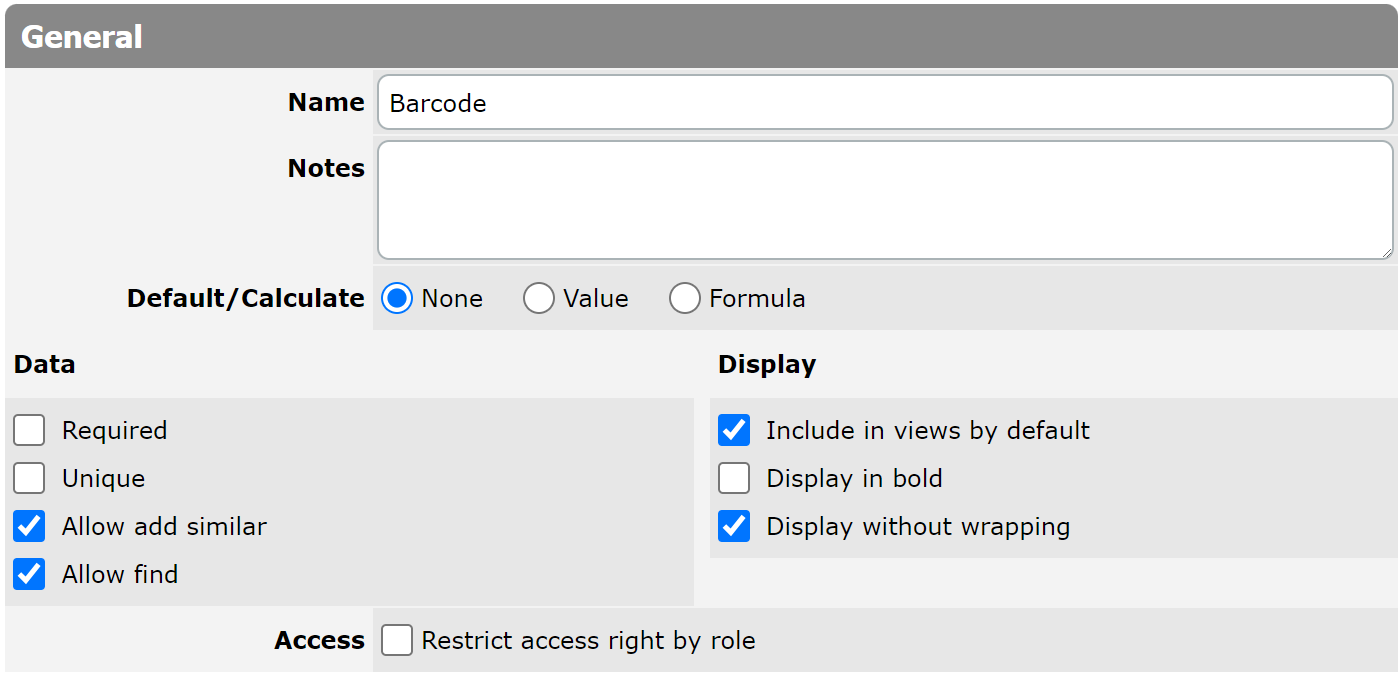
Task: Click the Display section heading
Action: coord(767,364)
